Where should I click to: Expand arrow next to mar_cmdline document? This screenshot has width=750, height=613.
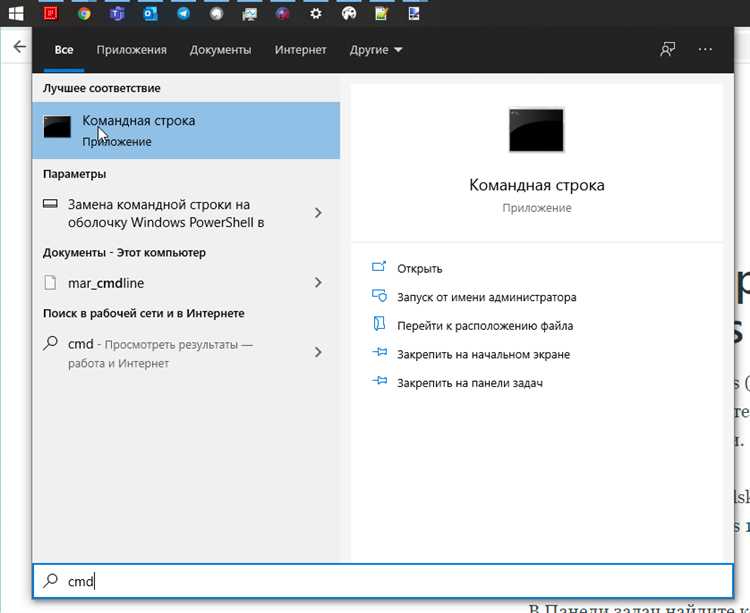pos(318,283)
